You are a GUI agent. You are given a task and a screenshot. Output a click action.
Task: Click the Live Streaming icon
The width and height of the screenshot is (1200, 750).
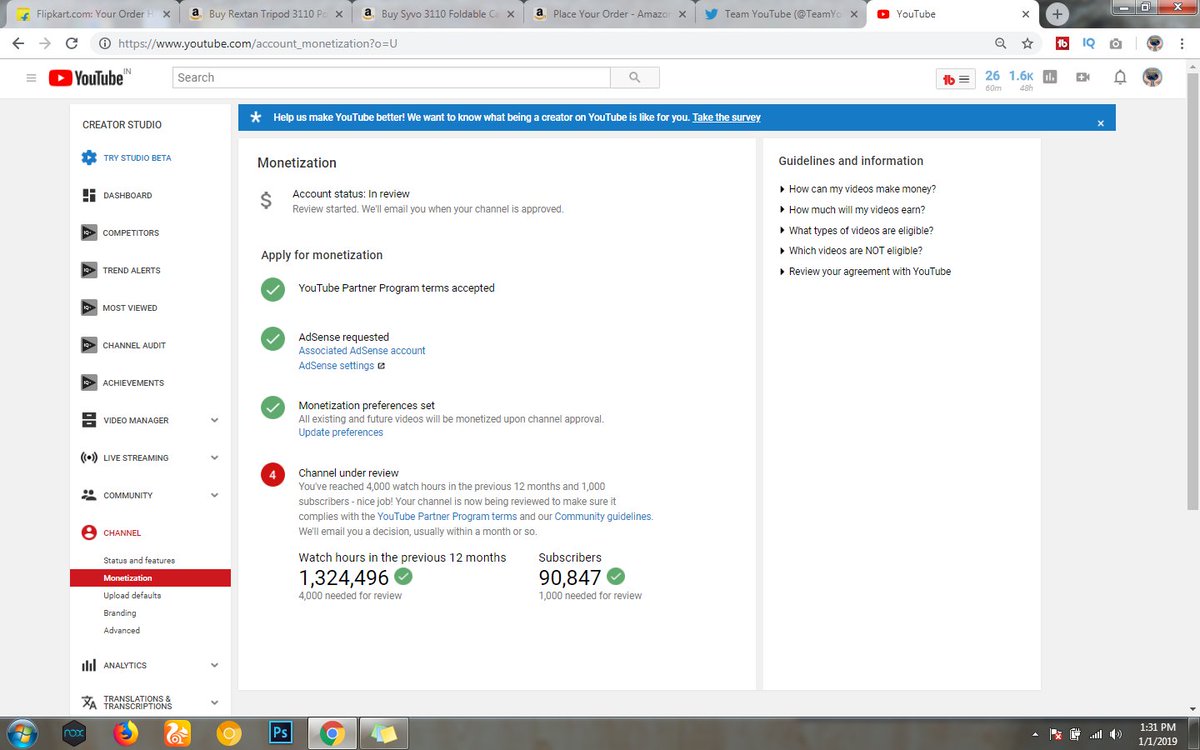(89, 458)
